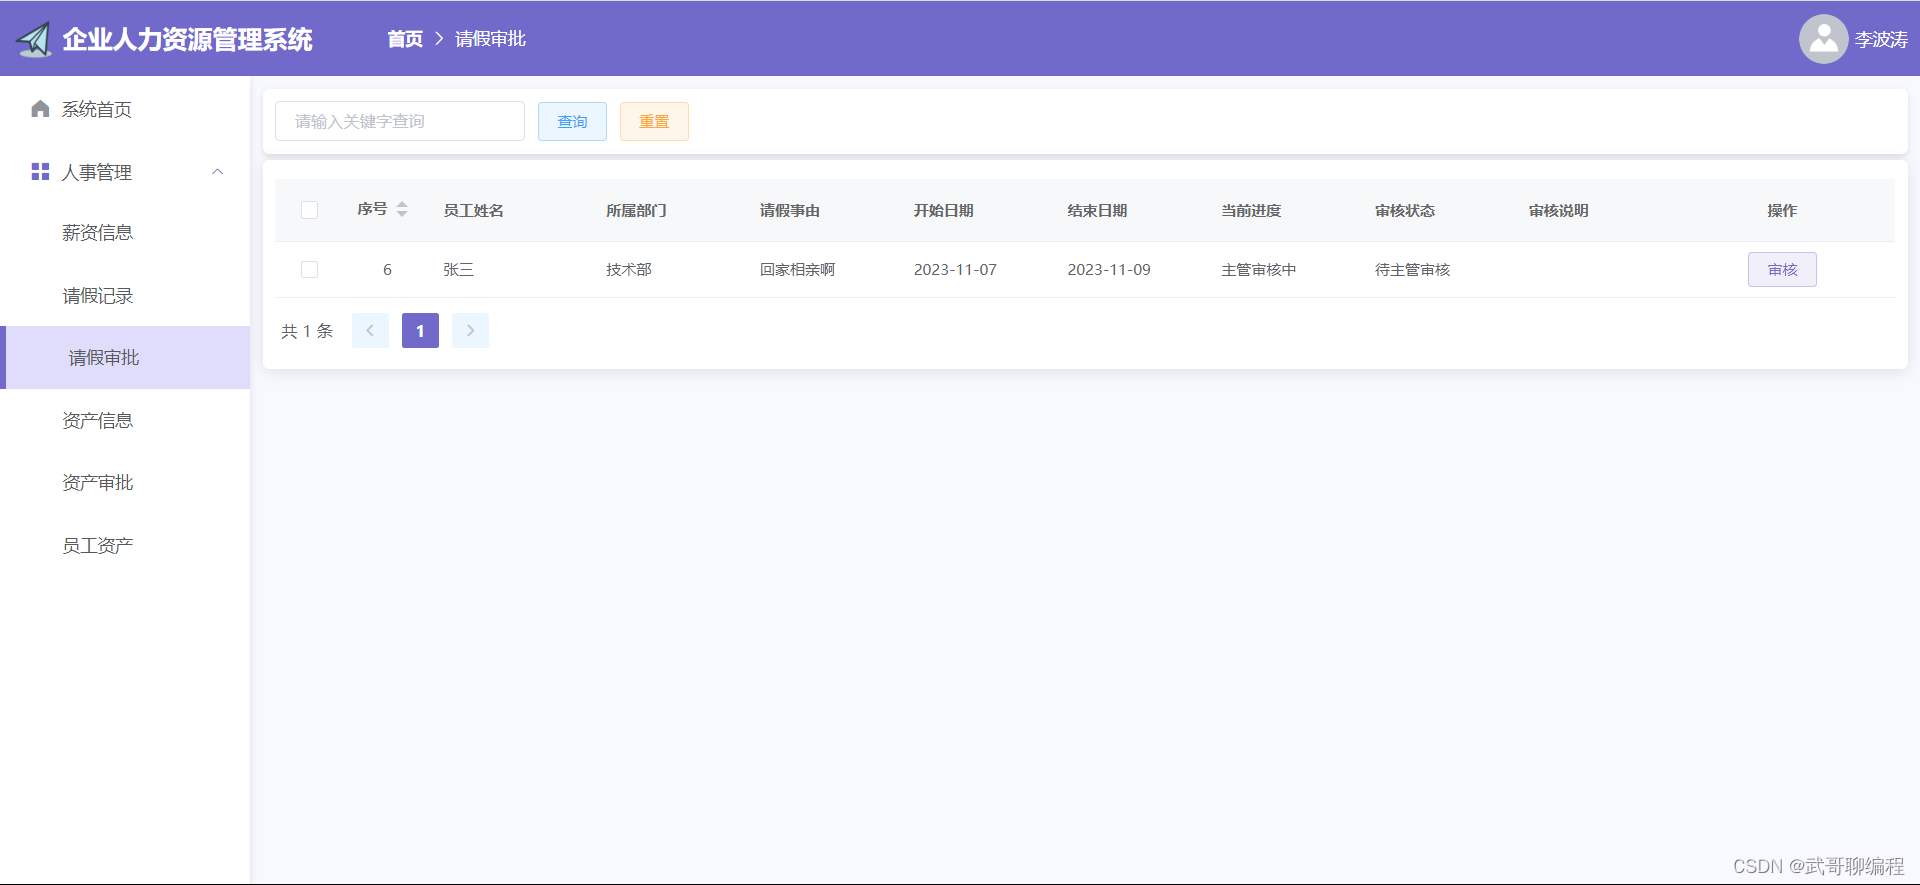Image resolution: width=1920 pixels, height=885 pixels.
Task: Click the 主管审核中 progress cell
Action: click(x=1259, y=270)
